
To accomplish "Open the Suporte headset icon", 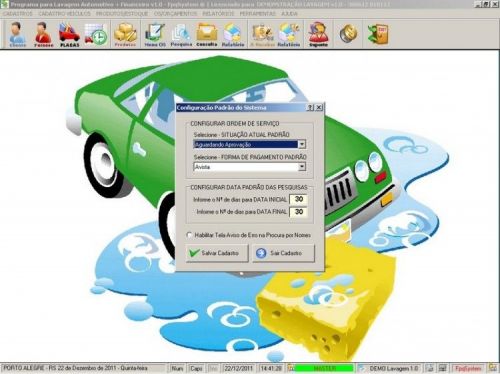I will [318, 34].
